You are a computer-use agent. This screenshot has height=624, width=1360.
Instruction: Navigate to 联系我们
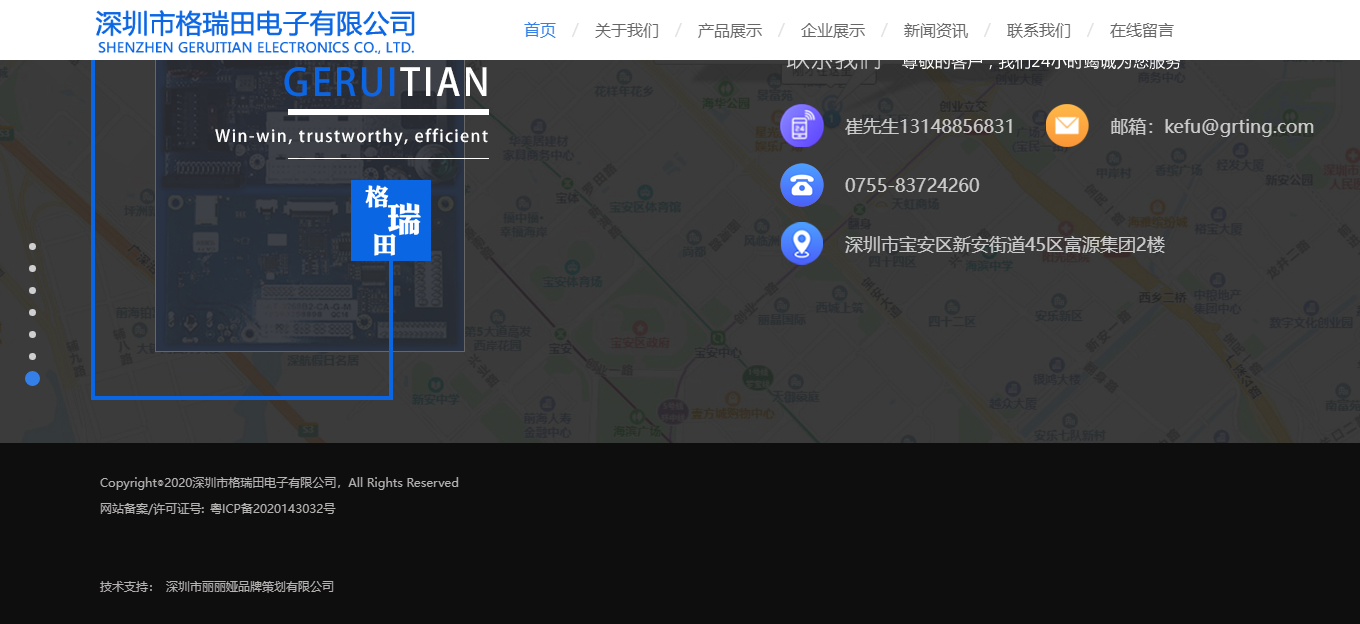coord(1039,30)
